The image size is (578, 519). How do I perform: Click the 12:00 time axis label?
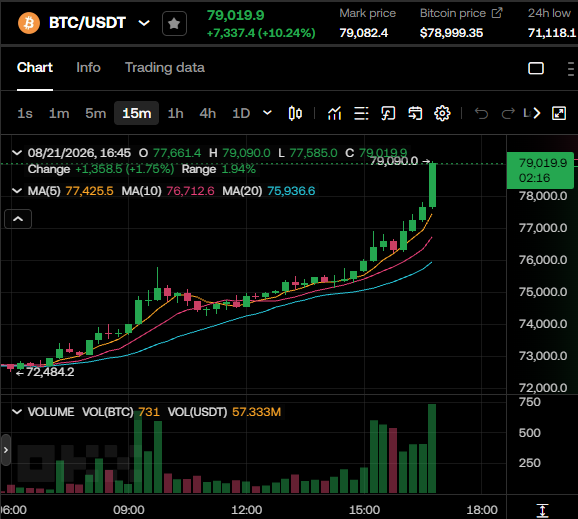click(246, 510)
